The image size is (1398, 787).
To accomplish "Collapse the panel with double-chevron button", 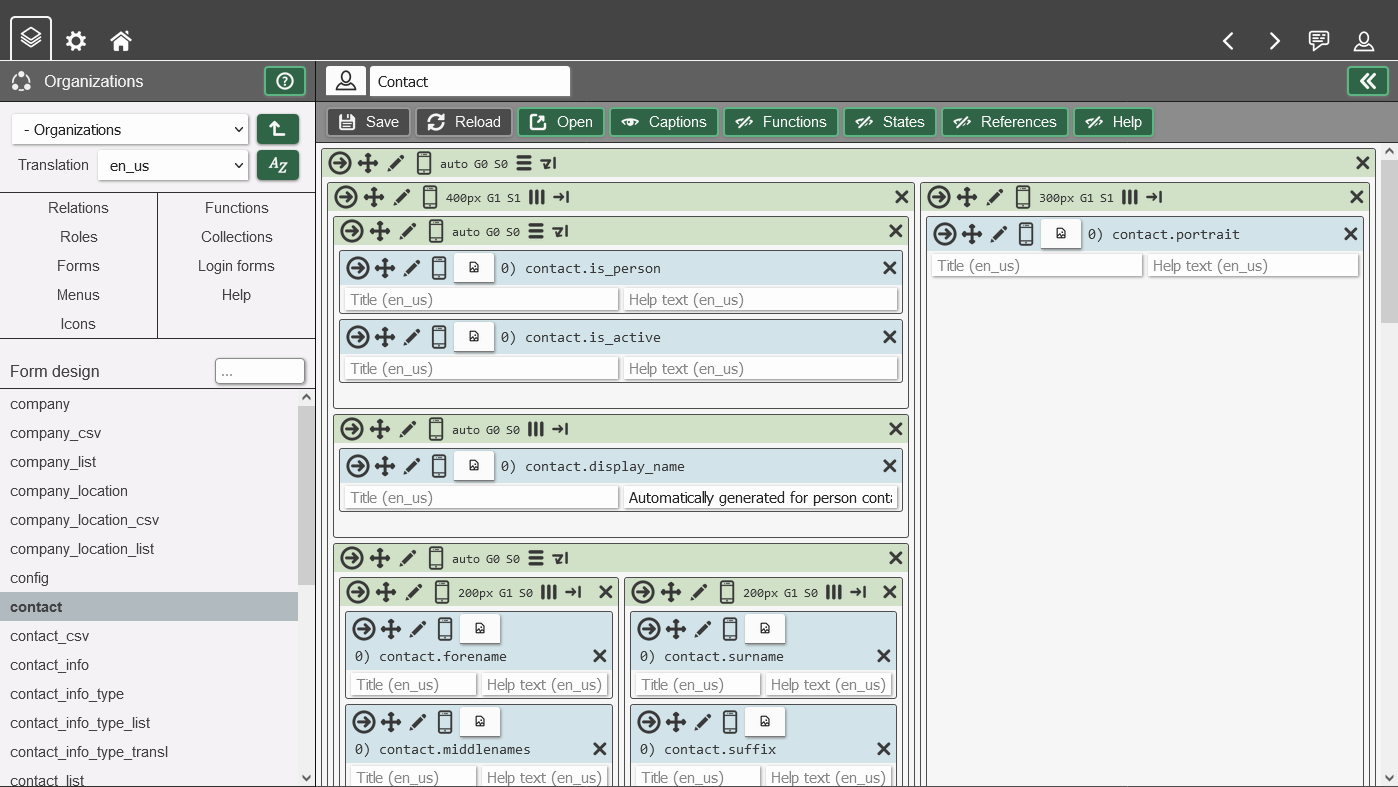I will (1368, 81).
